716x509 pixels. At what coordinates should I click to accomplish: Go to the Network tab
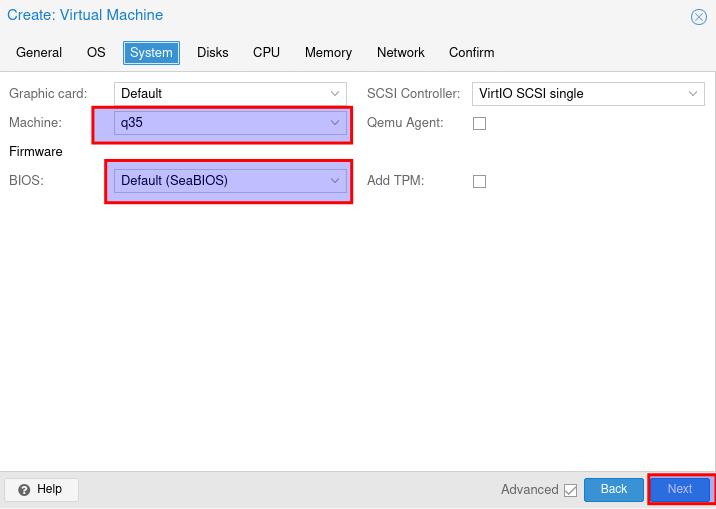click(400, 53)
